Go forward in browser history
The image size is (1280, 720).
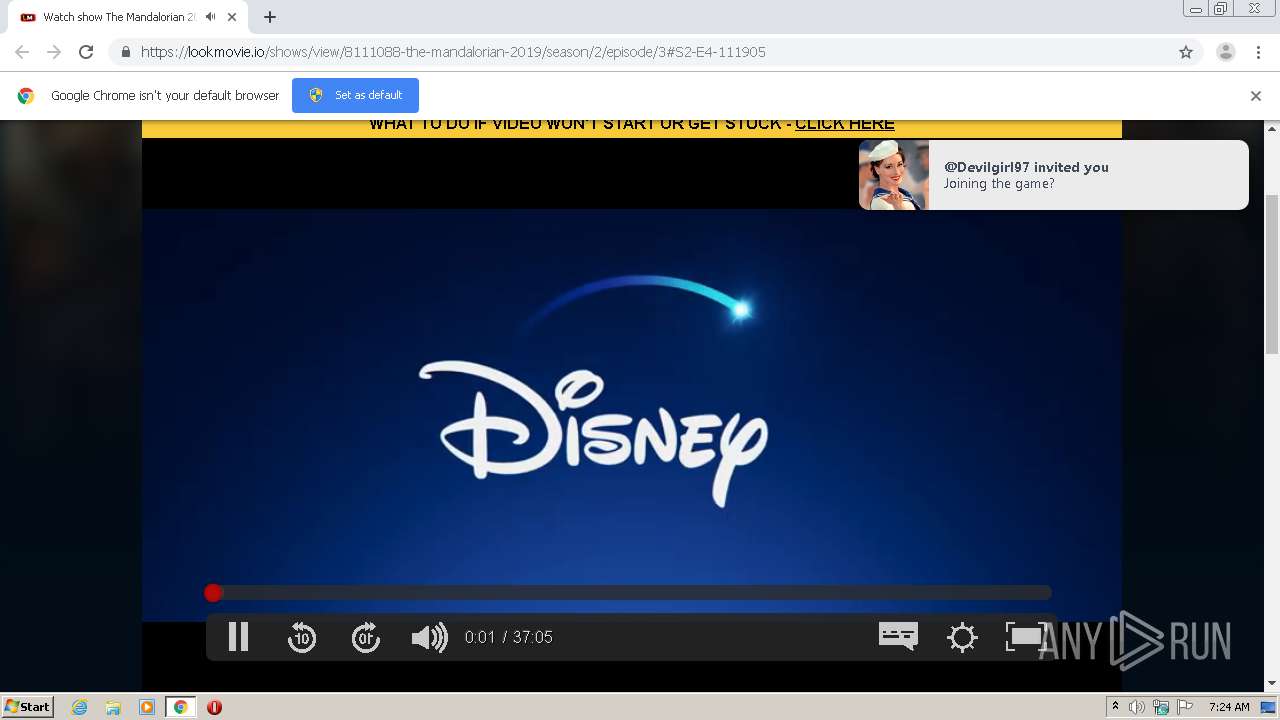pos(54,52)
